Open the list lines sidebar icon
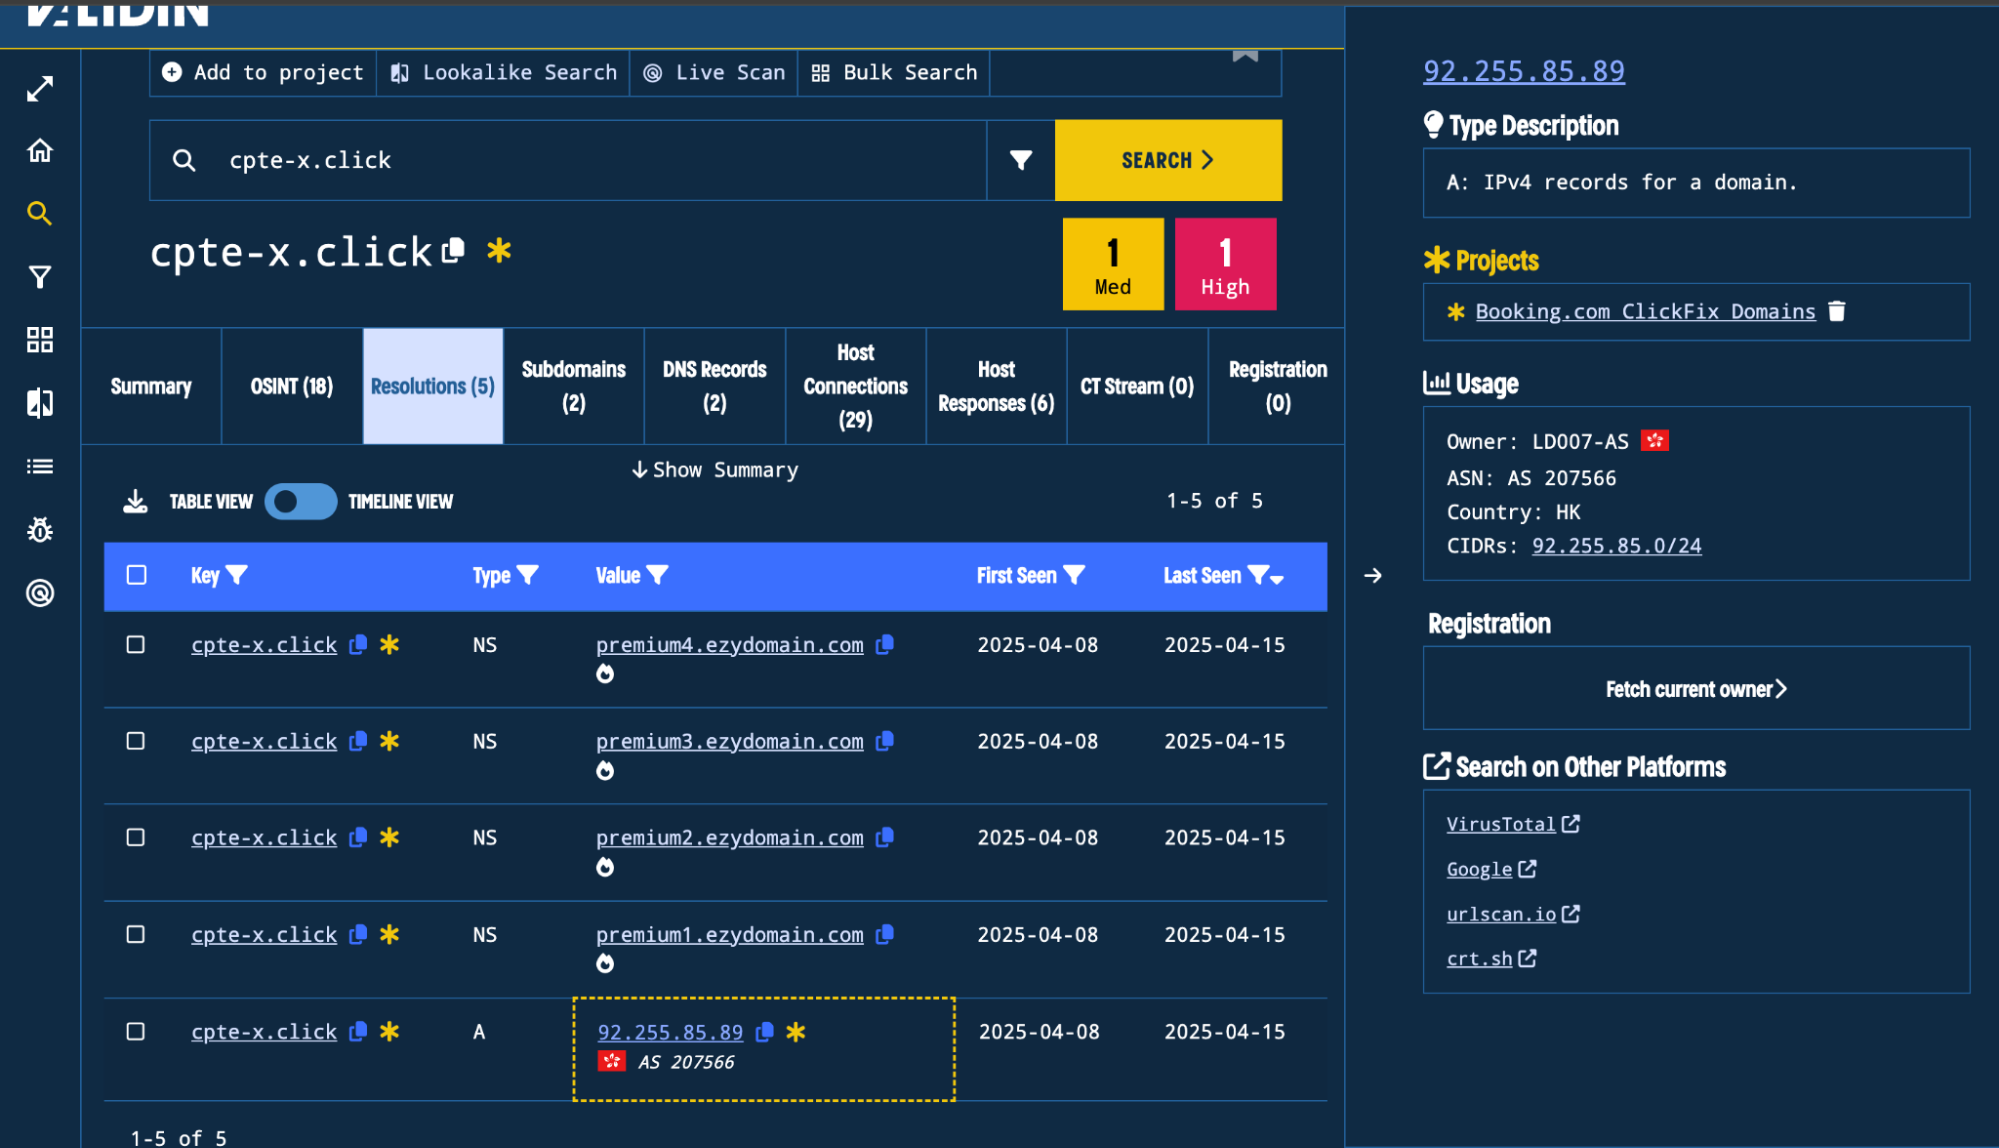The height and width of the screenshot is (1148, 1999). (x=40, y=466)
